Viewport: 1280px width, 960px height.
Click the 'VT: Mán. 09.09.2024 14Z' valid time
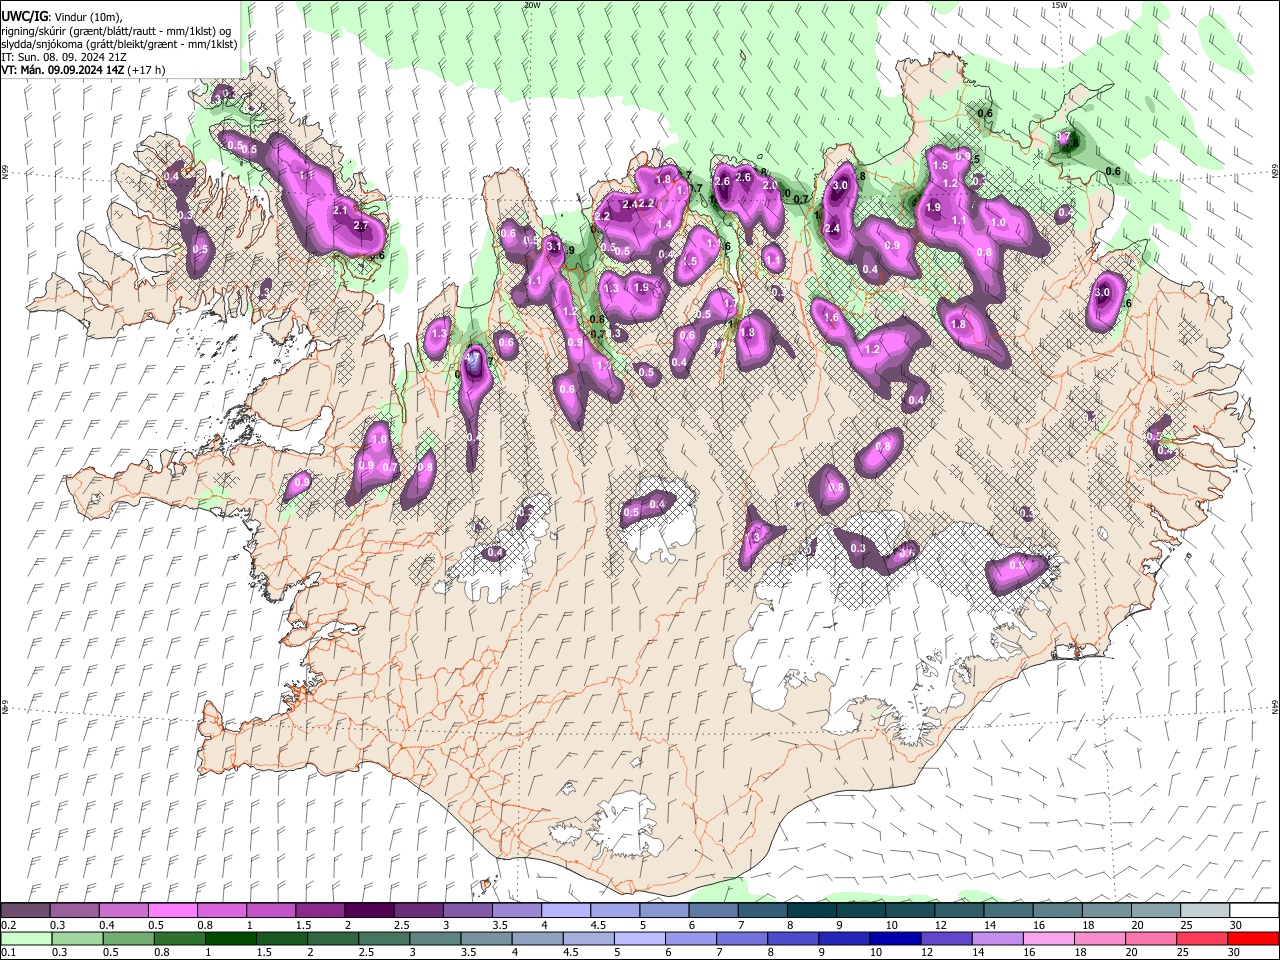pos(61,70)
